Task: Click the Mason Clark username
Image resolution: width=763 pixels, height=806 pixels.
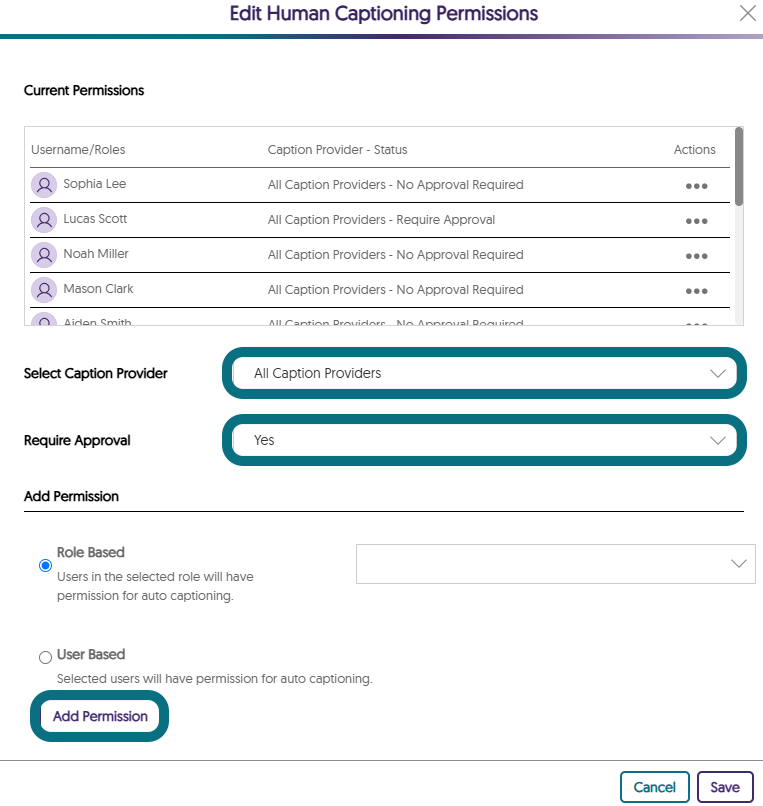Action: click(98, 288)
